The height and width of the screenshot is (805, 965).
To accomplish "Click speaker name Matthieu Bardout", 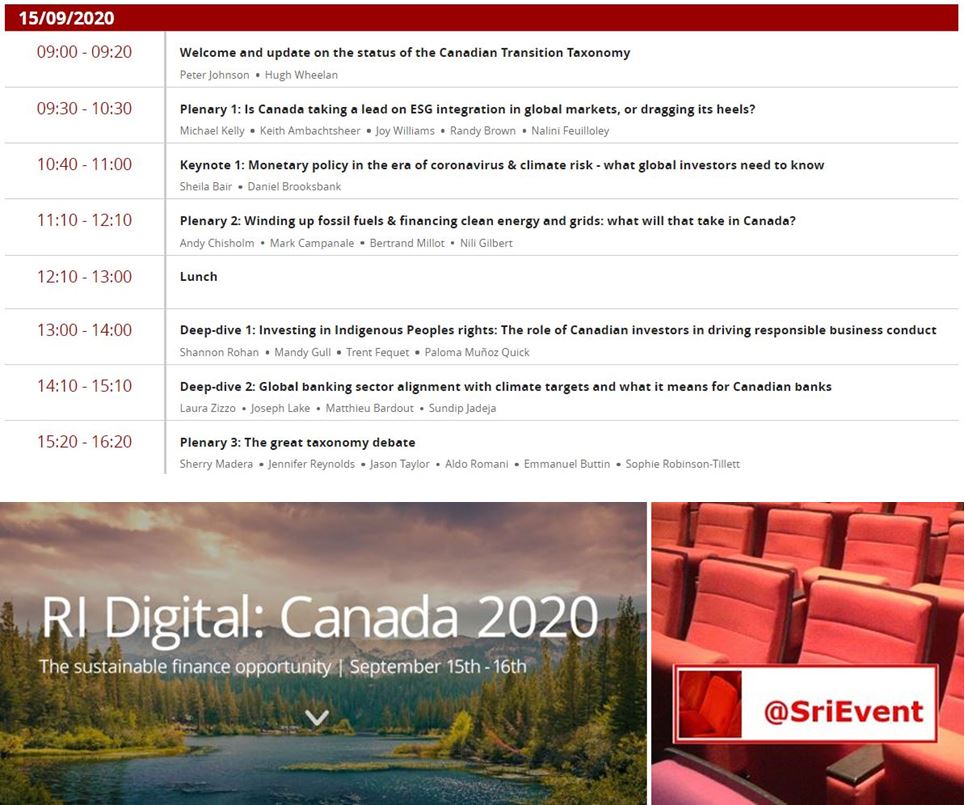I will tap(369, 408).
